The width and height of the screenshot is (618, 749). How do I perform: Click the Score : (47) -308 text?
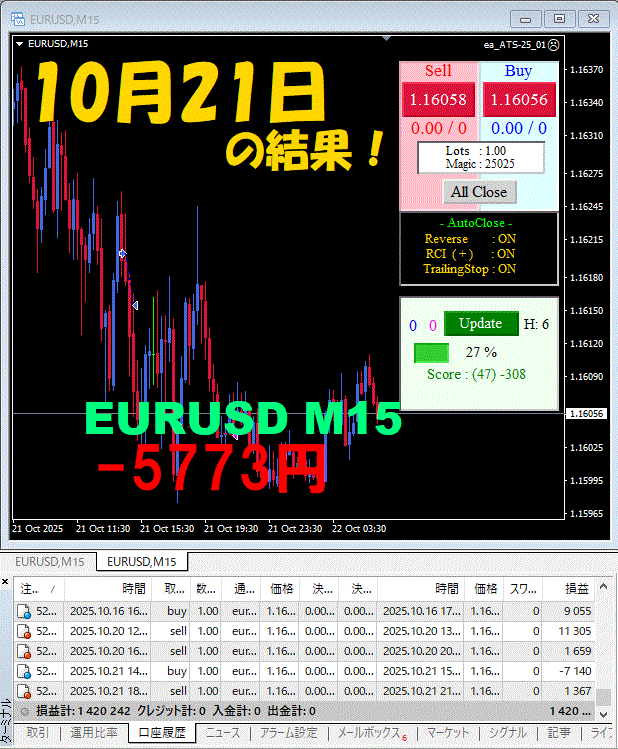[476, 374]
